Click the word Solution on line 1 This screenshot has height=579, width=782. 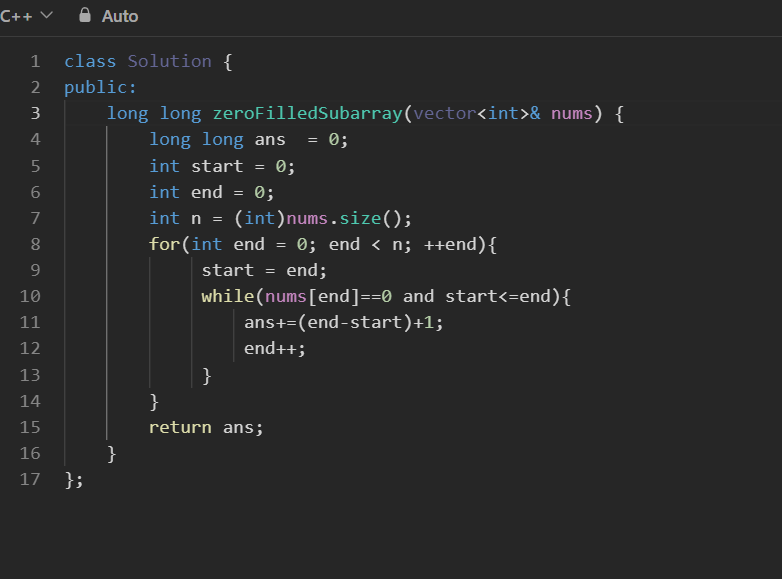pyautogui.click(x=170, y=61)
